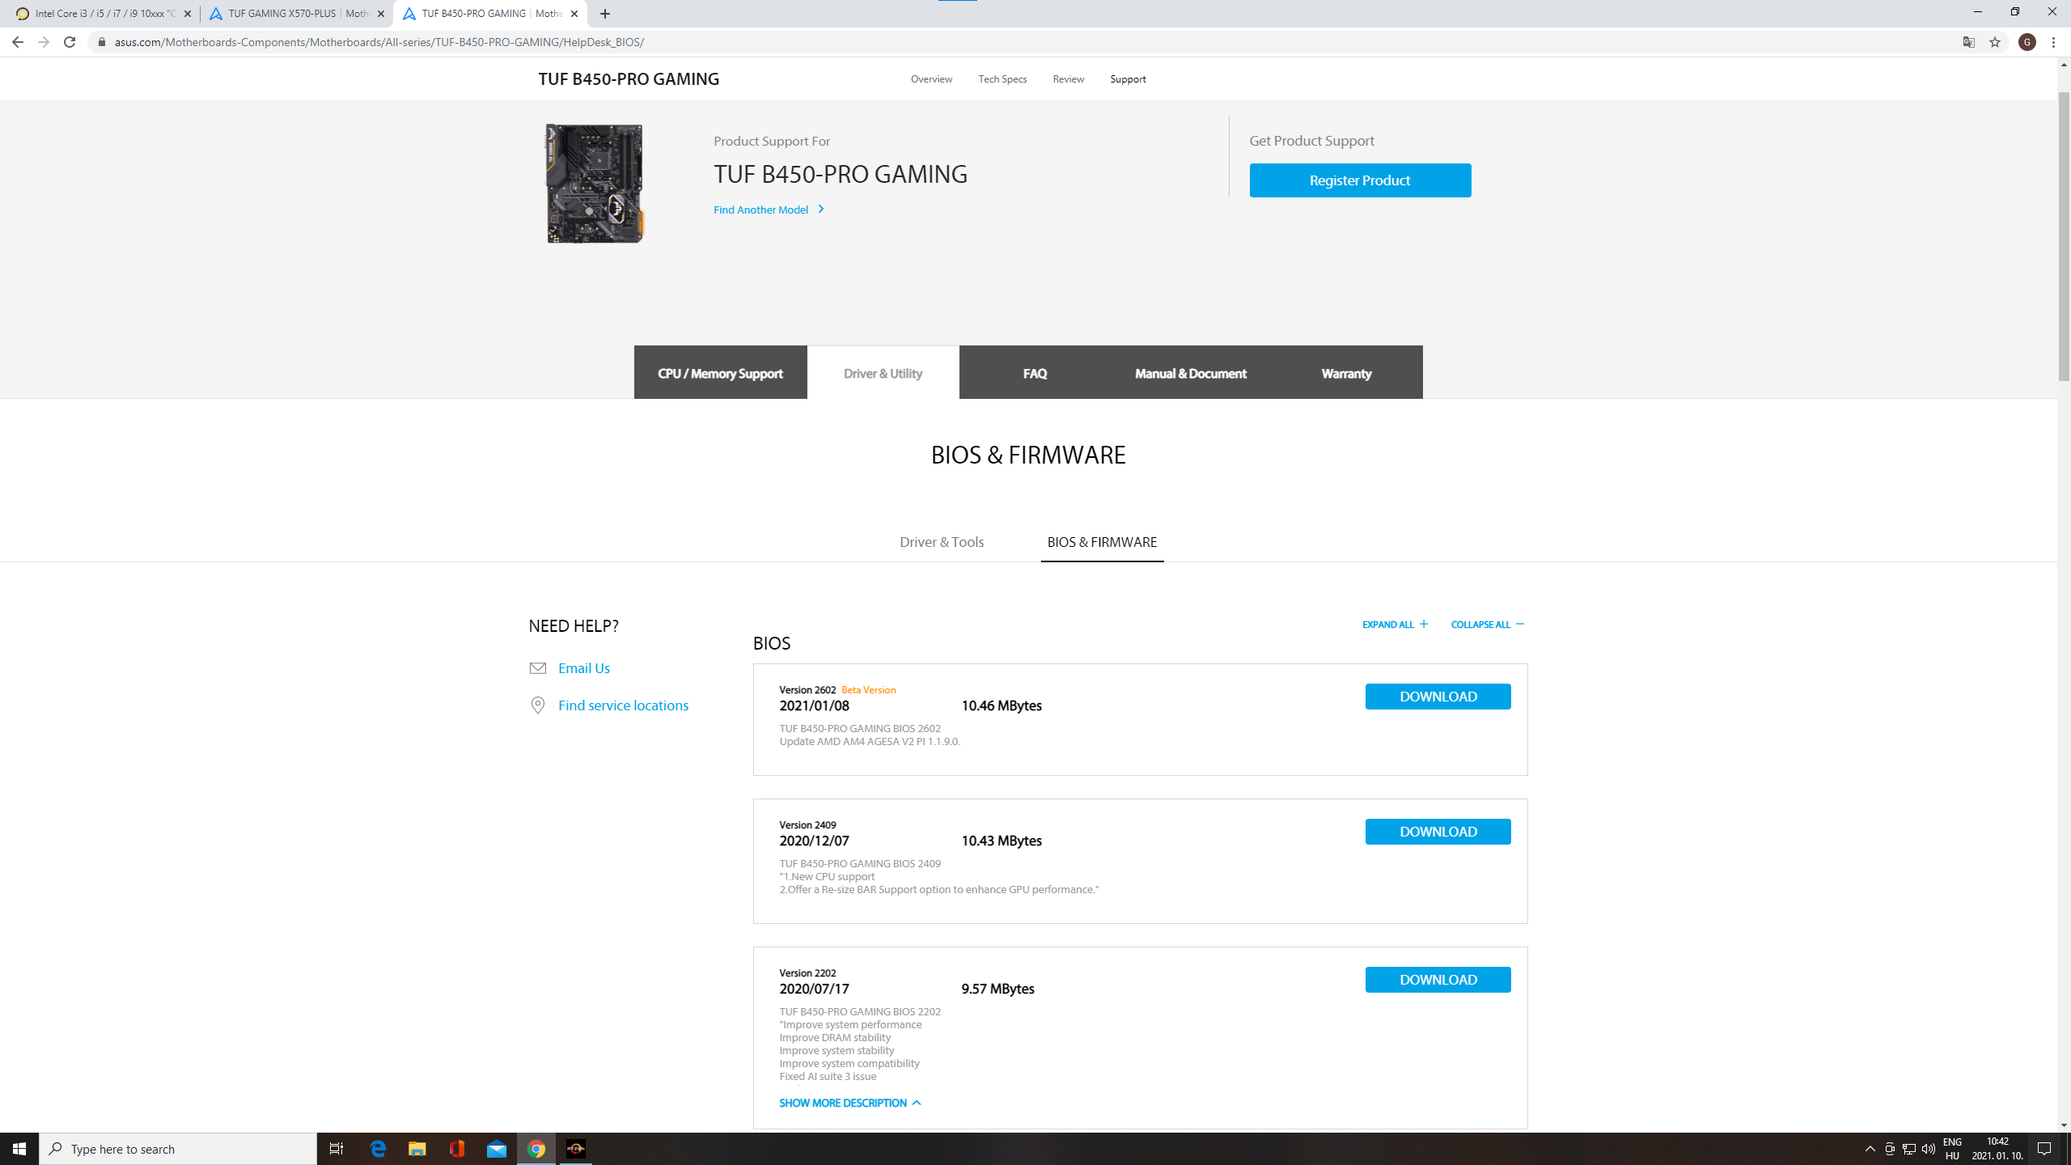Screen dimensions: 2071x1165
Task: Bookmark this page with the star icon
Action: point(1995,42)
